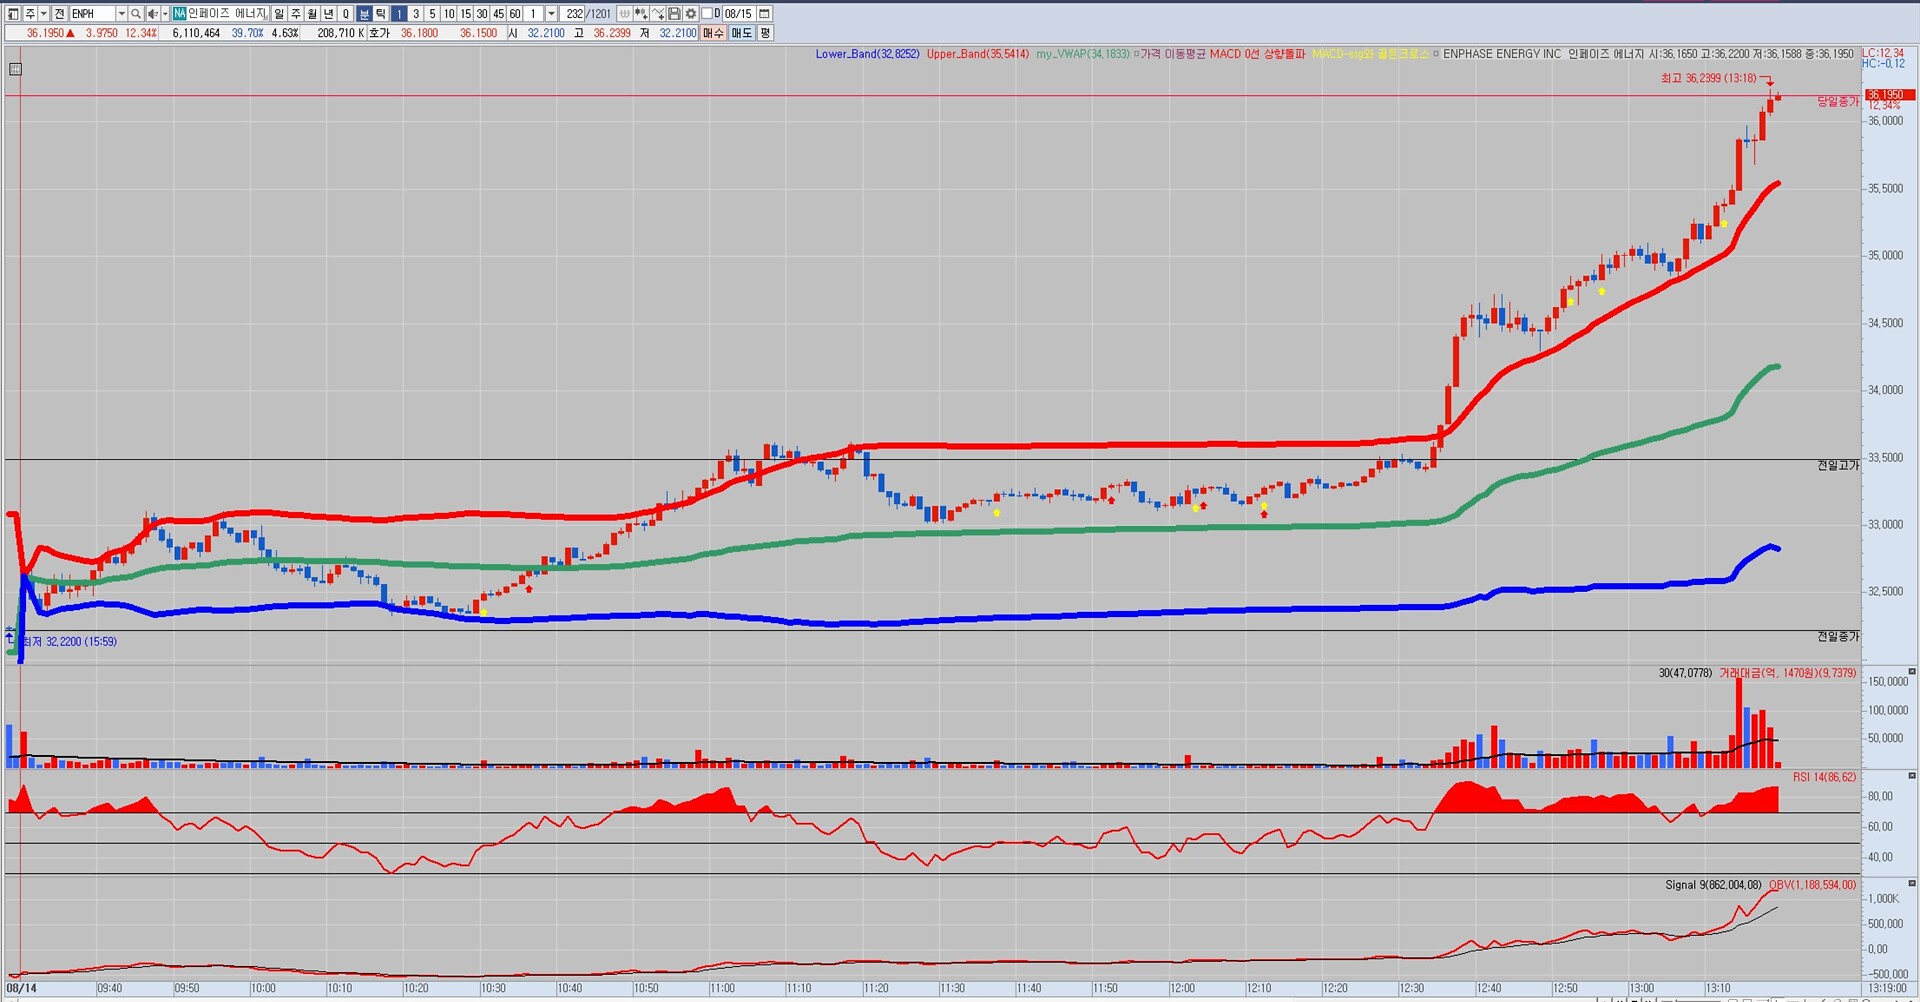1920x1002 pixels.
Task: Click the current price tag 36.1950 on axis
Action: (x=1889, y=95)
